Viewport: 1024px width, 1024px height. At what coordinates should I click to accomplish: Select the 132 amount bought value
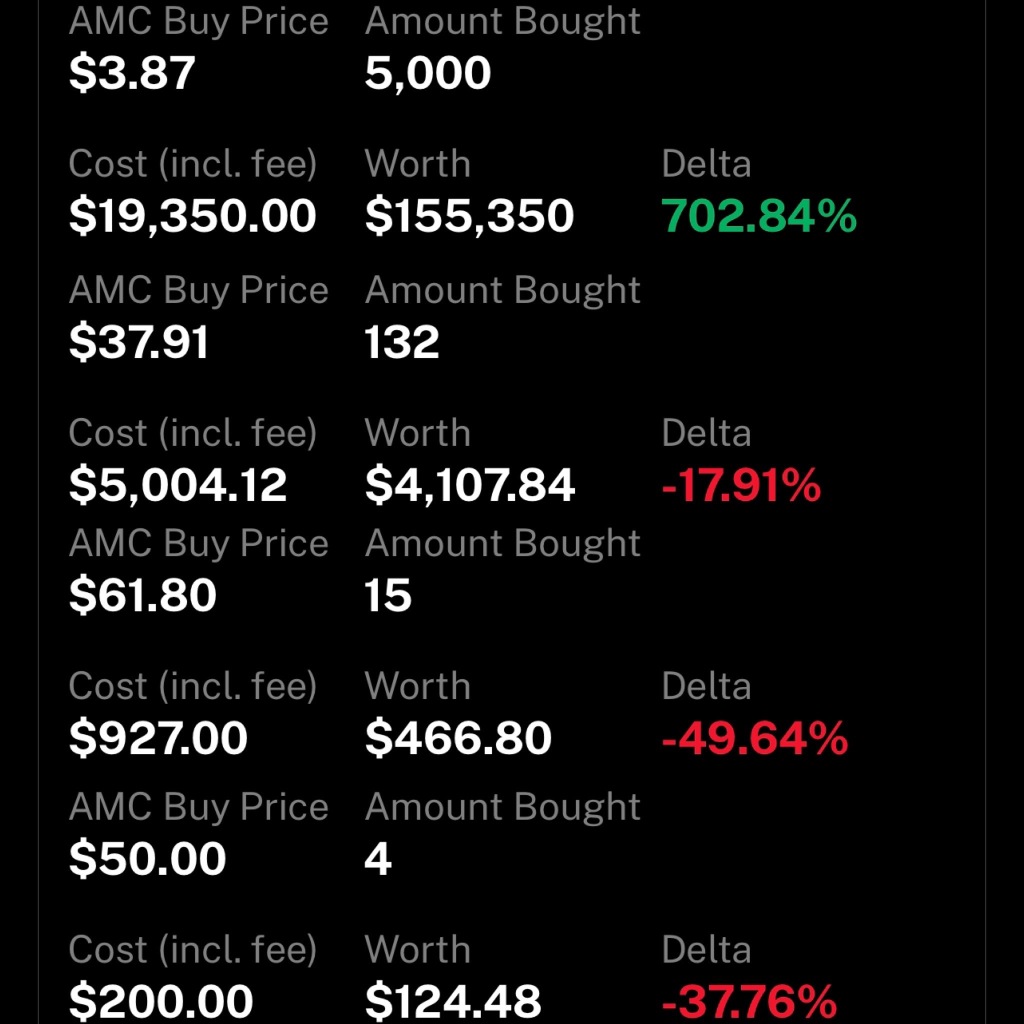(x=402, y=342)
